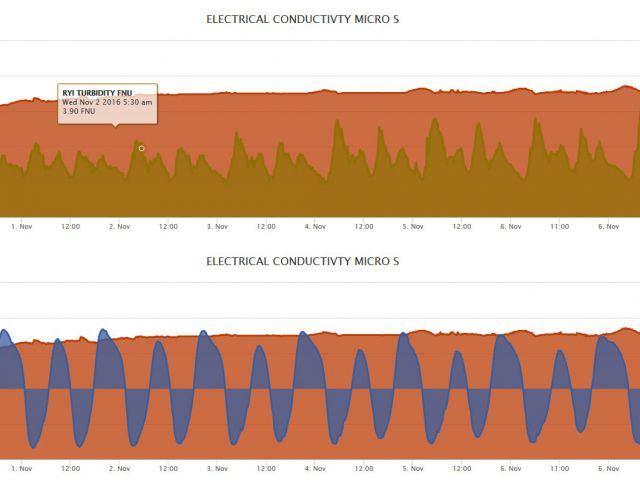640x480 pixels.
Task: Click the 3. Nov axis label under the turbidity chart
Action: 217,226
